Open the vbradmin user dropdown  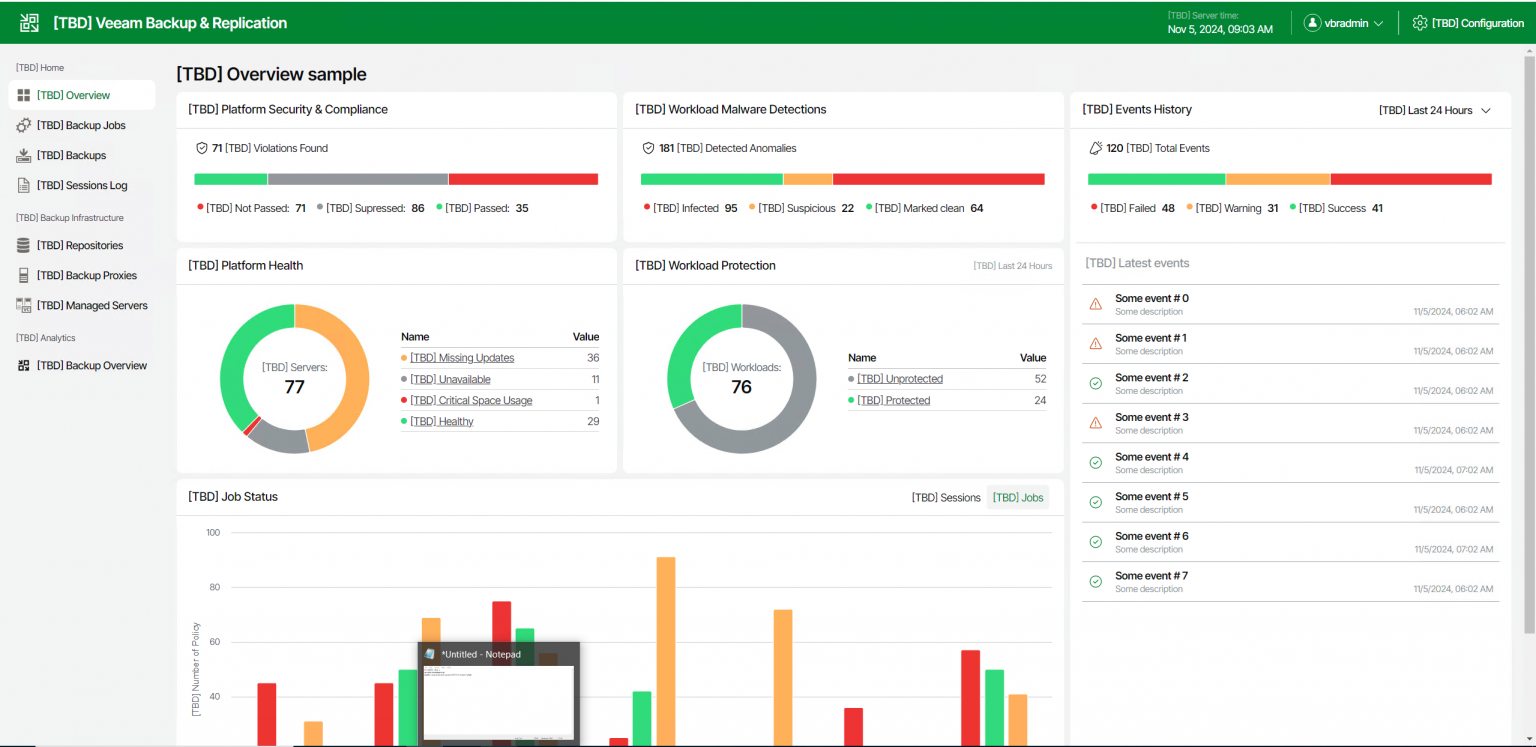tap(1343, 23)
